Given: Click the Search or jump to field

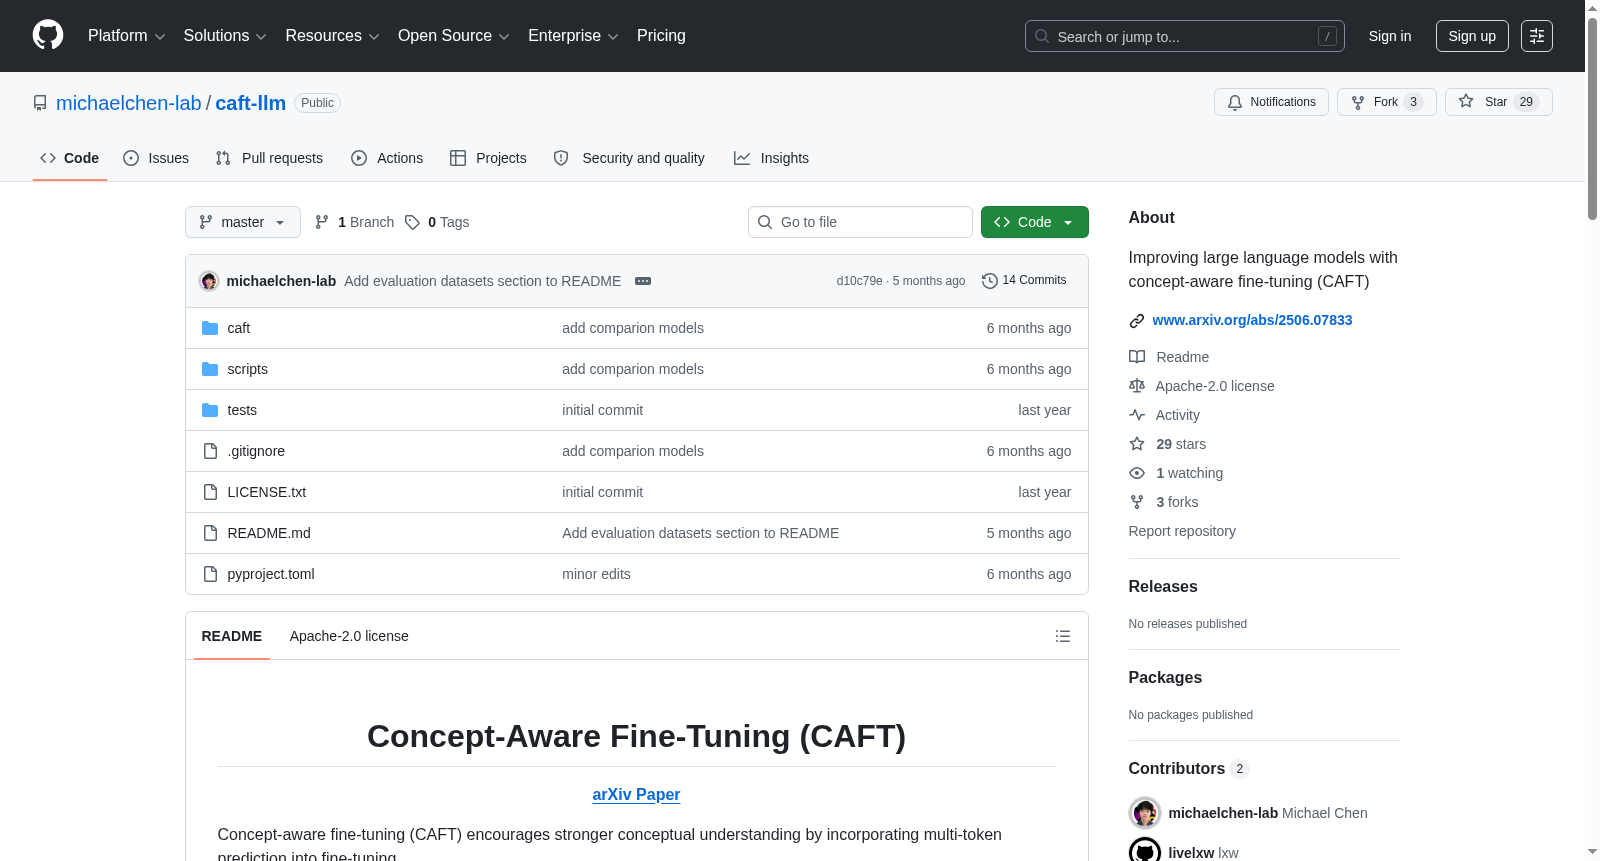Looking at the screenshot, I should (x=1185, y=36).
